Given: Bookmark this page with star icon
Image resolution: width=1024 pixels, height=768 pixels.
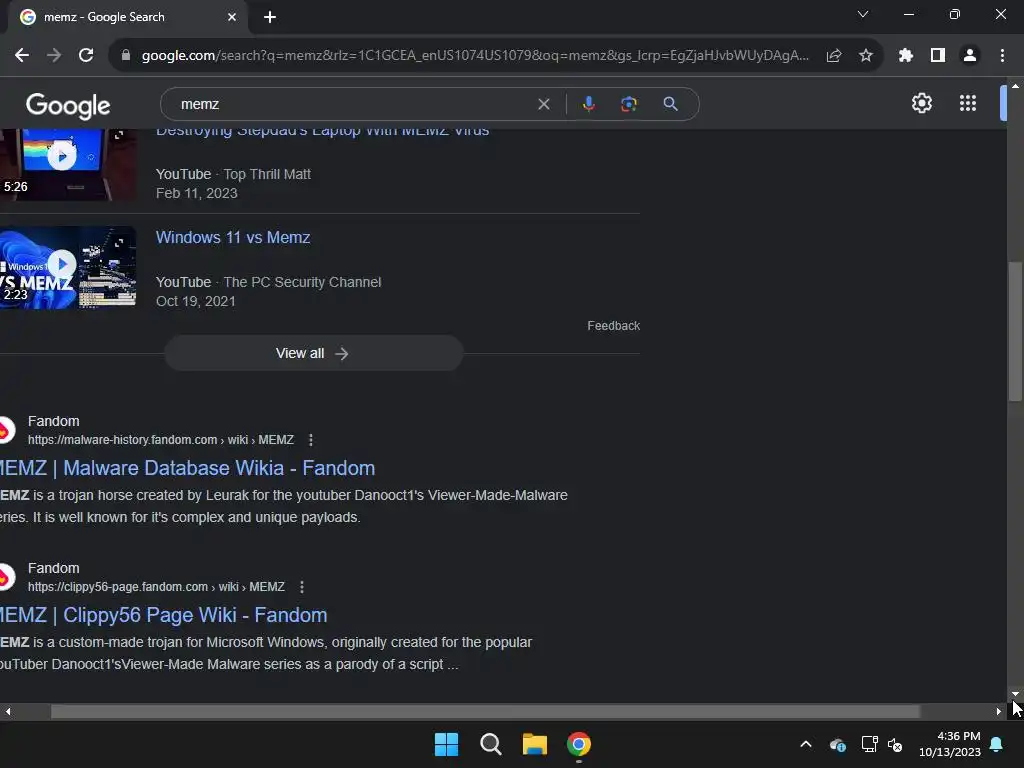Looking at the screenshot, I should coord(866,56).
